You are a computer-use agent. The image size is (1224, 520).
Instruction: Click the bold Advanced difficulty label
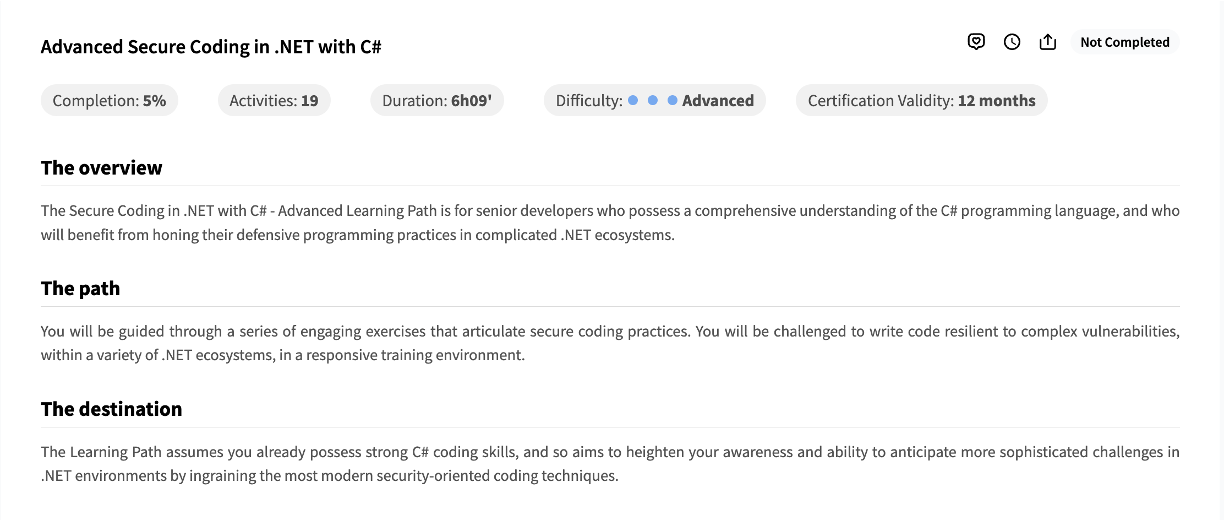(718, 100)
